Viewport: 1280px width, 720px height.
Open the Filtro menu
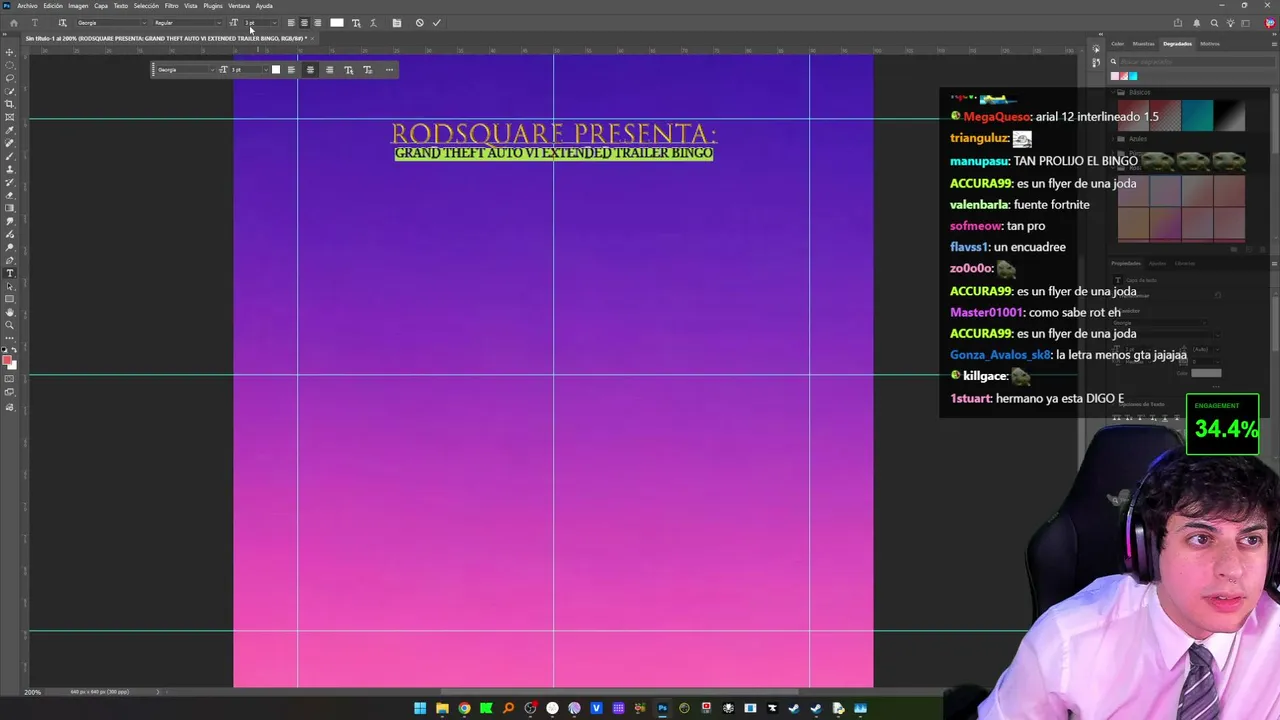(171, 6)
